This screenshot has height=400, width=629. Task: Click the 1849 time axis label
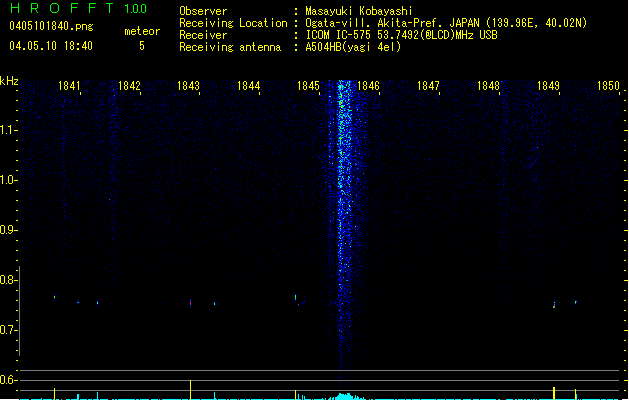548,86
